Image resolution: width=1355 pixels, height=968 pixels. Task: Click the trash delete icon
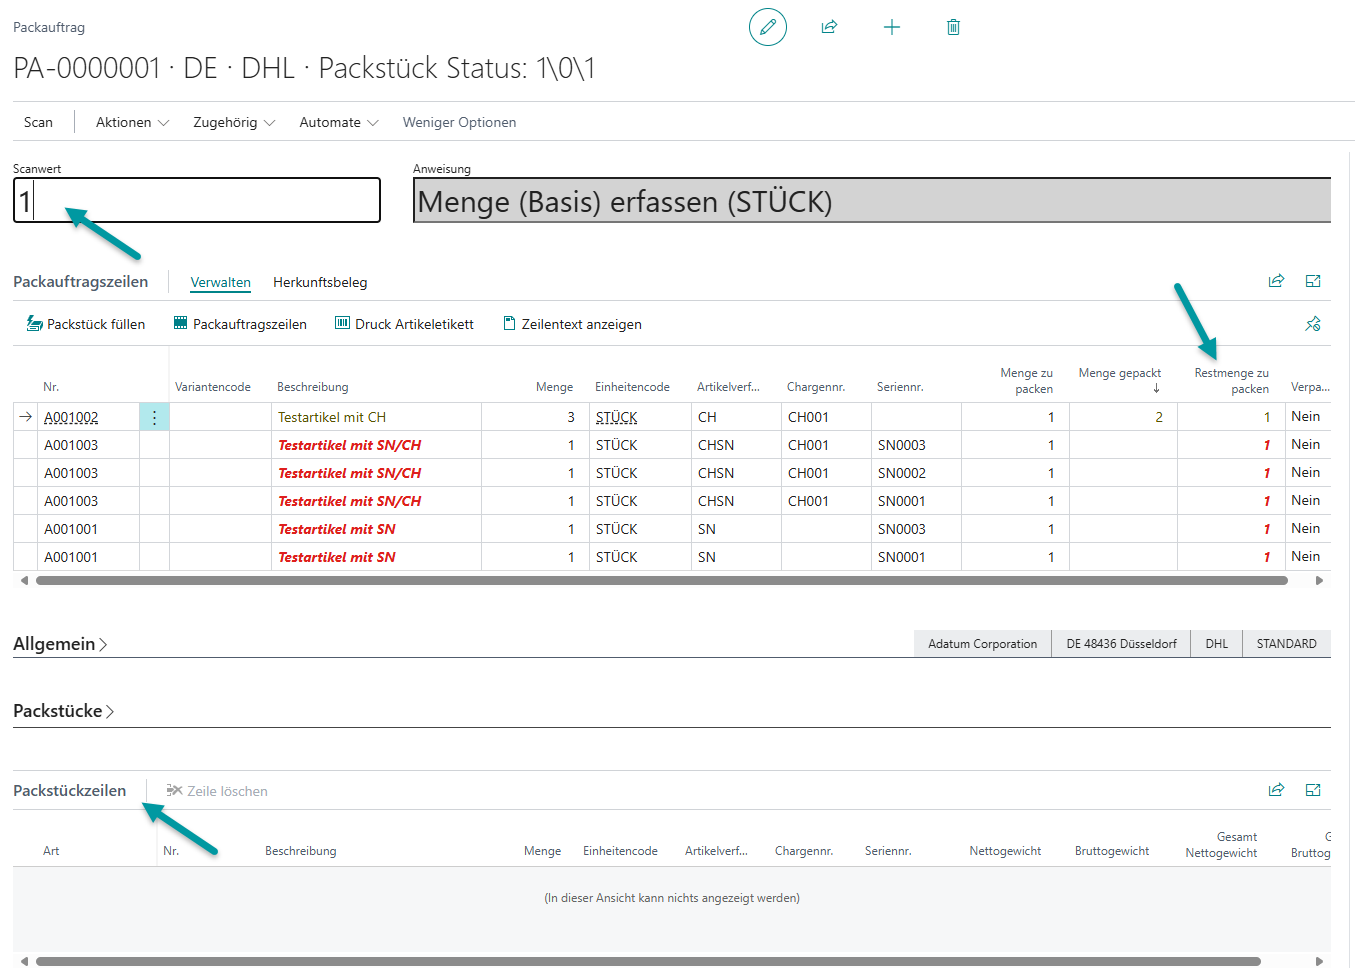953,27
